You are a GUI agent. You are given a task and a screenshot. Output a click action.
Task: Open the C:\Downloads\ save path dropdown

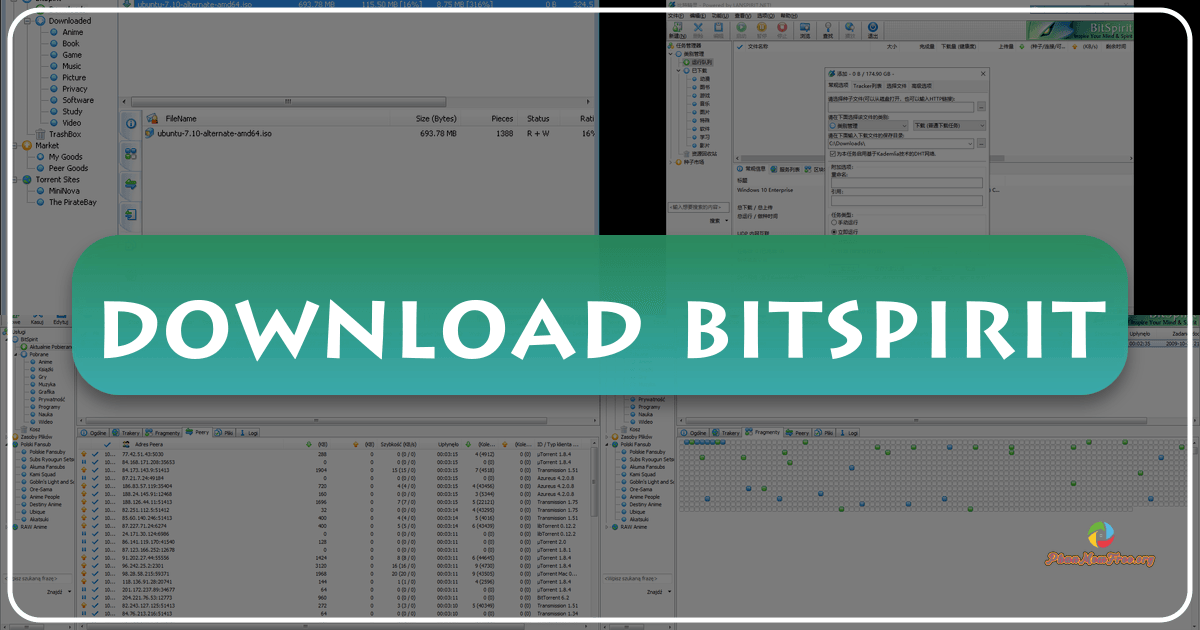[970, 144]
